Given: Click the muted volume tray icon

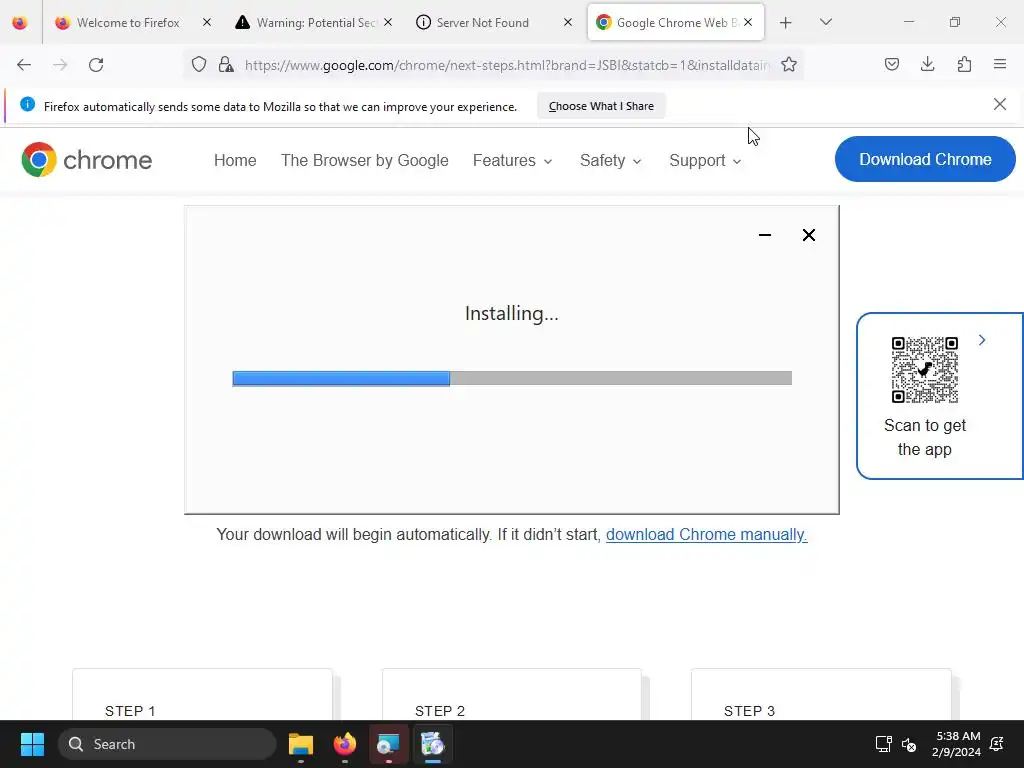Looking at the screenshot, I should (908, 744).
